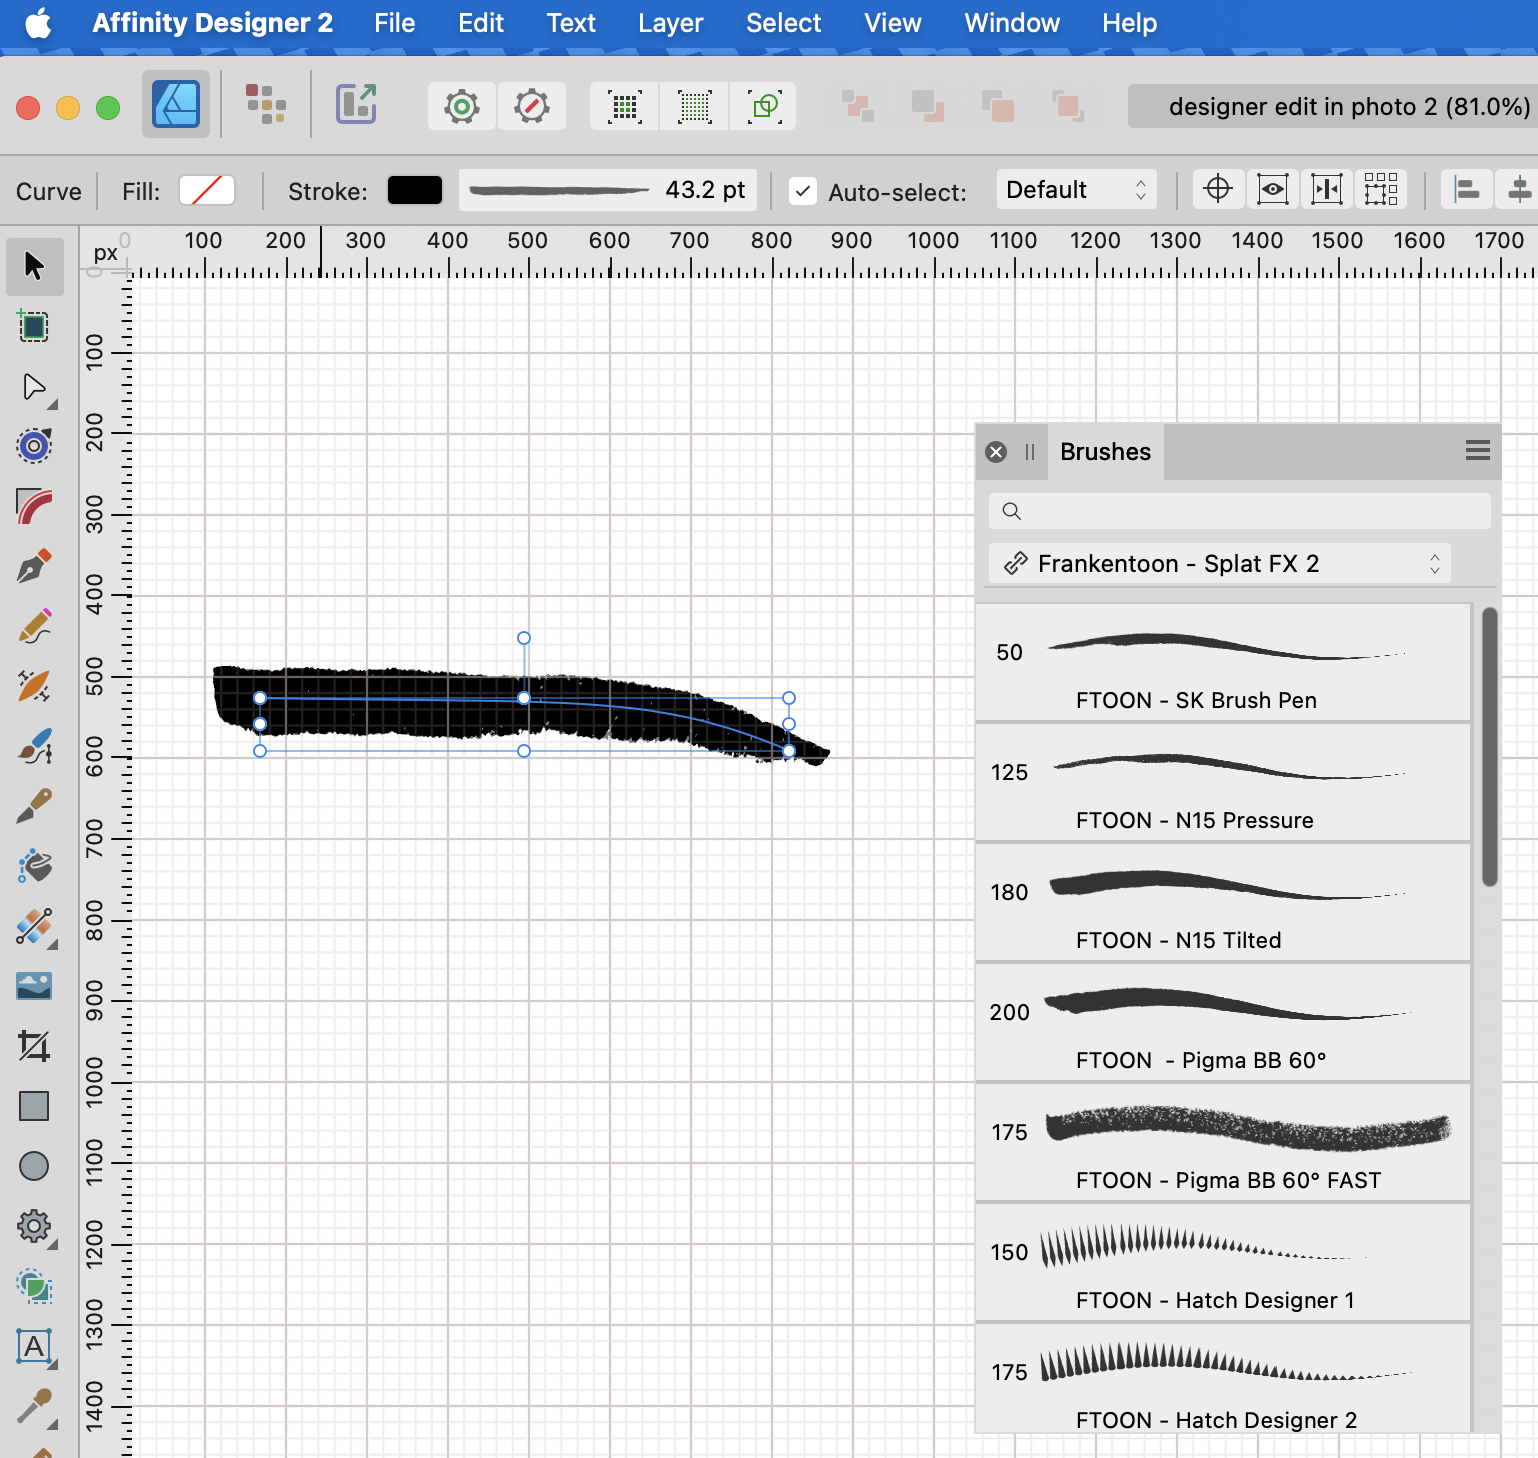Open the View menu

[x=893, y=23]
